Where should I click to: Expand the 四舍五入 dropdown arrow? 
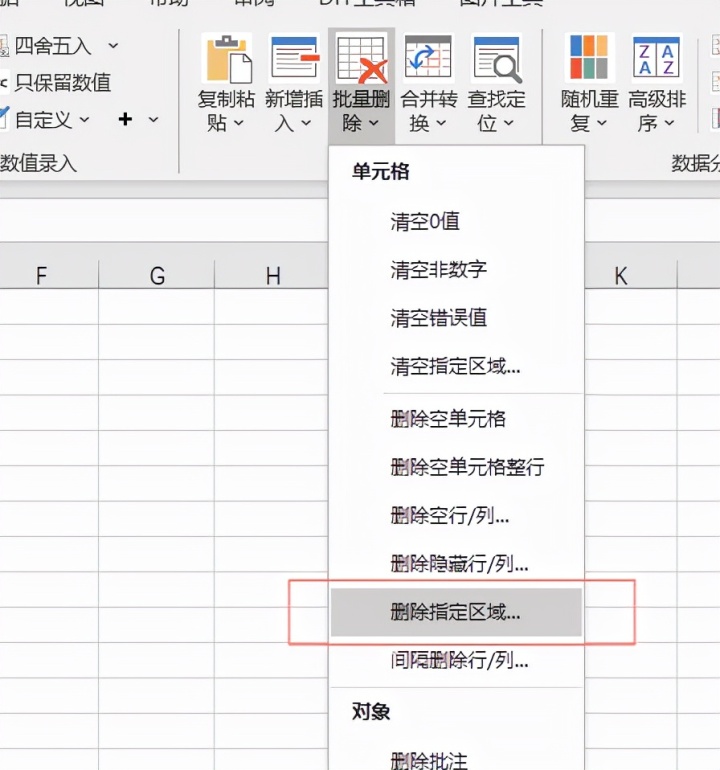(113, 46)
